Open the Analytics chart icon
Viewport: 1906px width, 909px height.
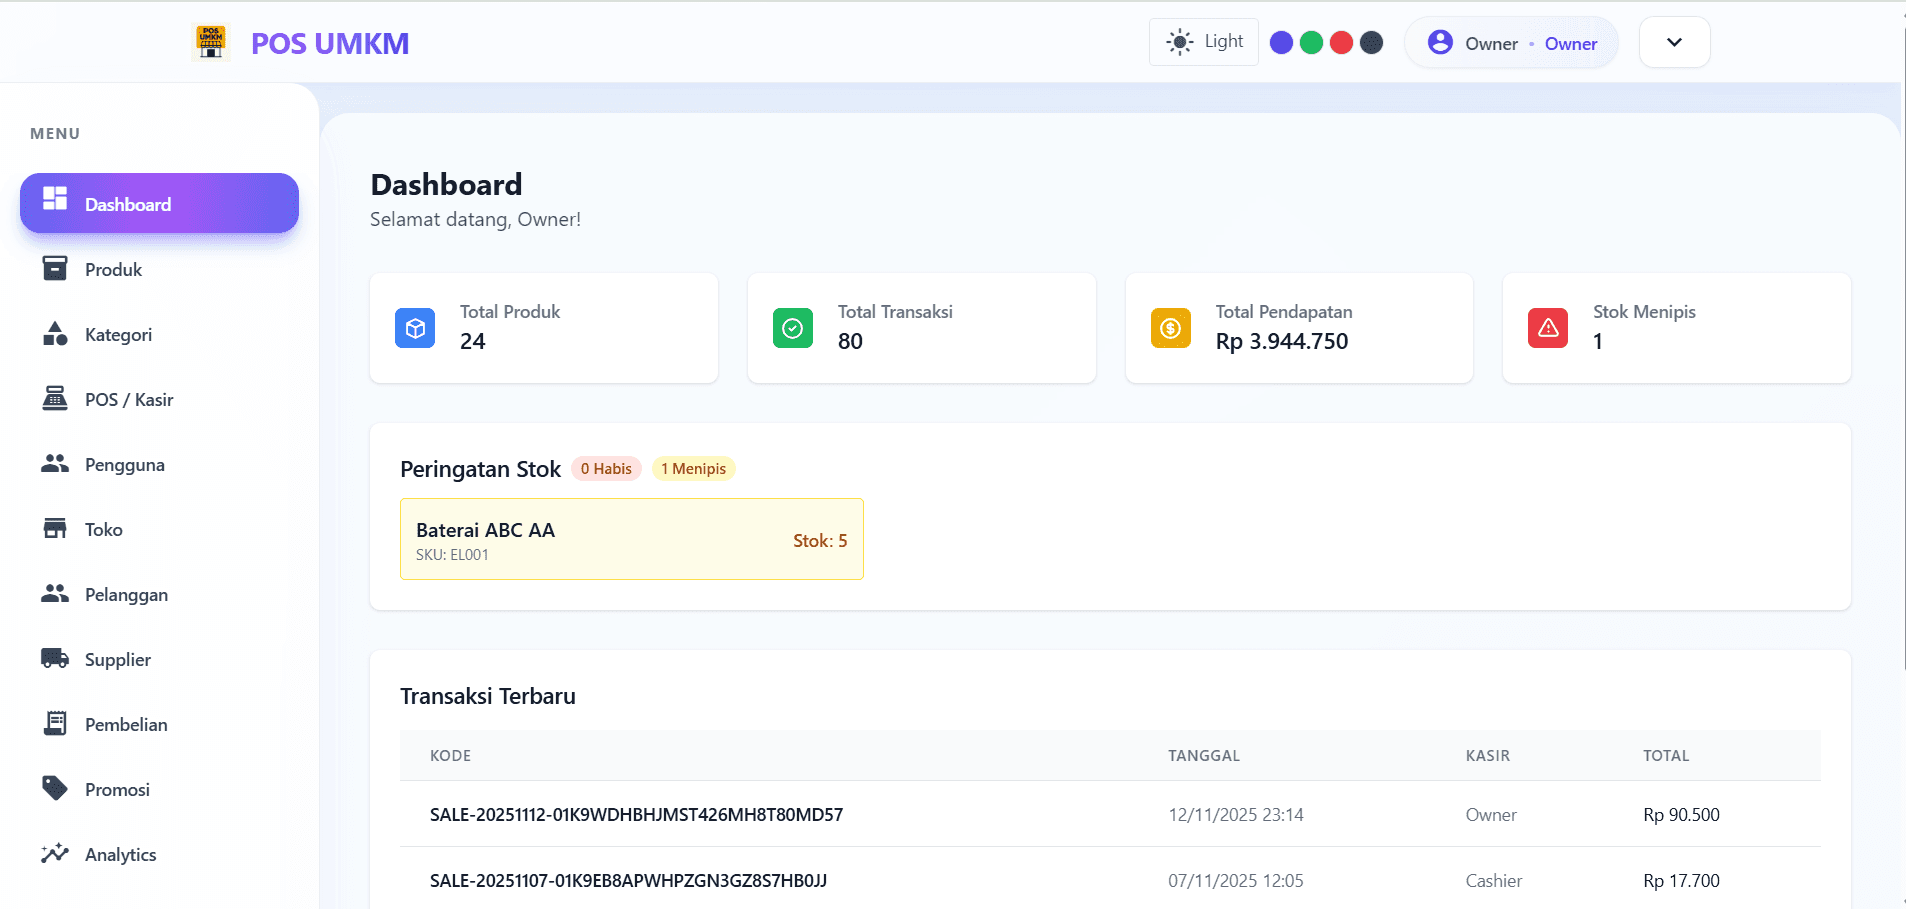click(x=55, y=854)
